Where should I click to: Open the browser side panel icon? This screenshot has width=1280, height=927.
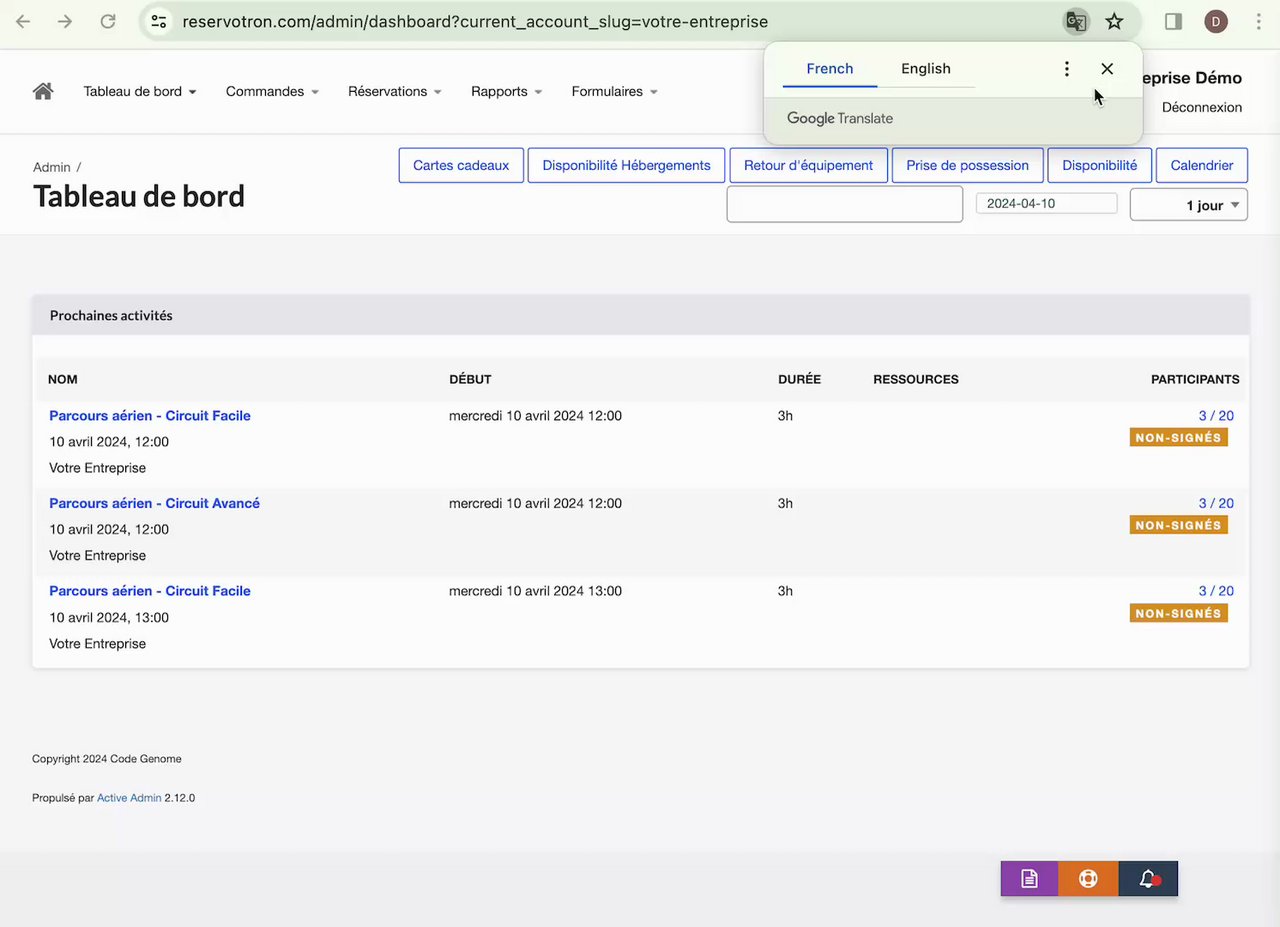tap(1174, 21)
